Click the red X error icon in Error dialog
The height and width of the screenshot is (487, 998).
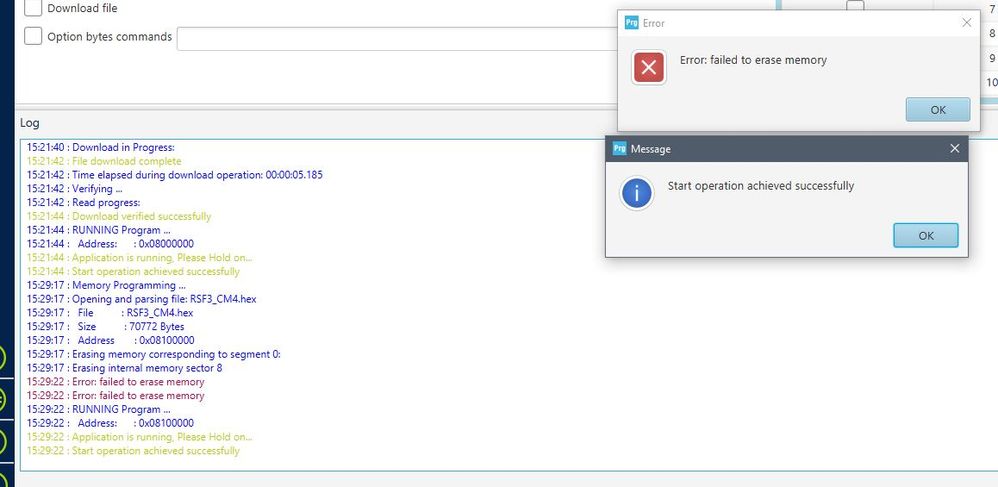tap(649, 67)
